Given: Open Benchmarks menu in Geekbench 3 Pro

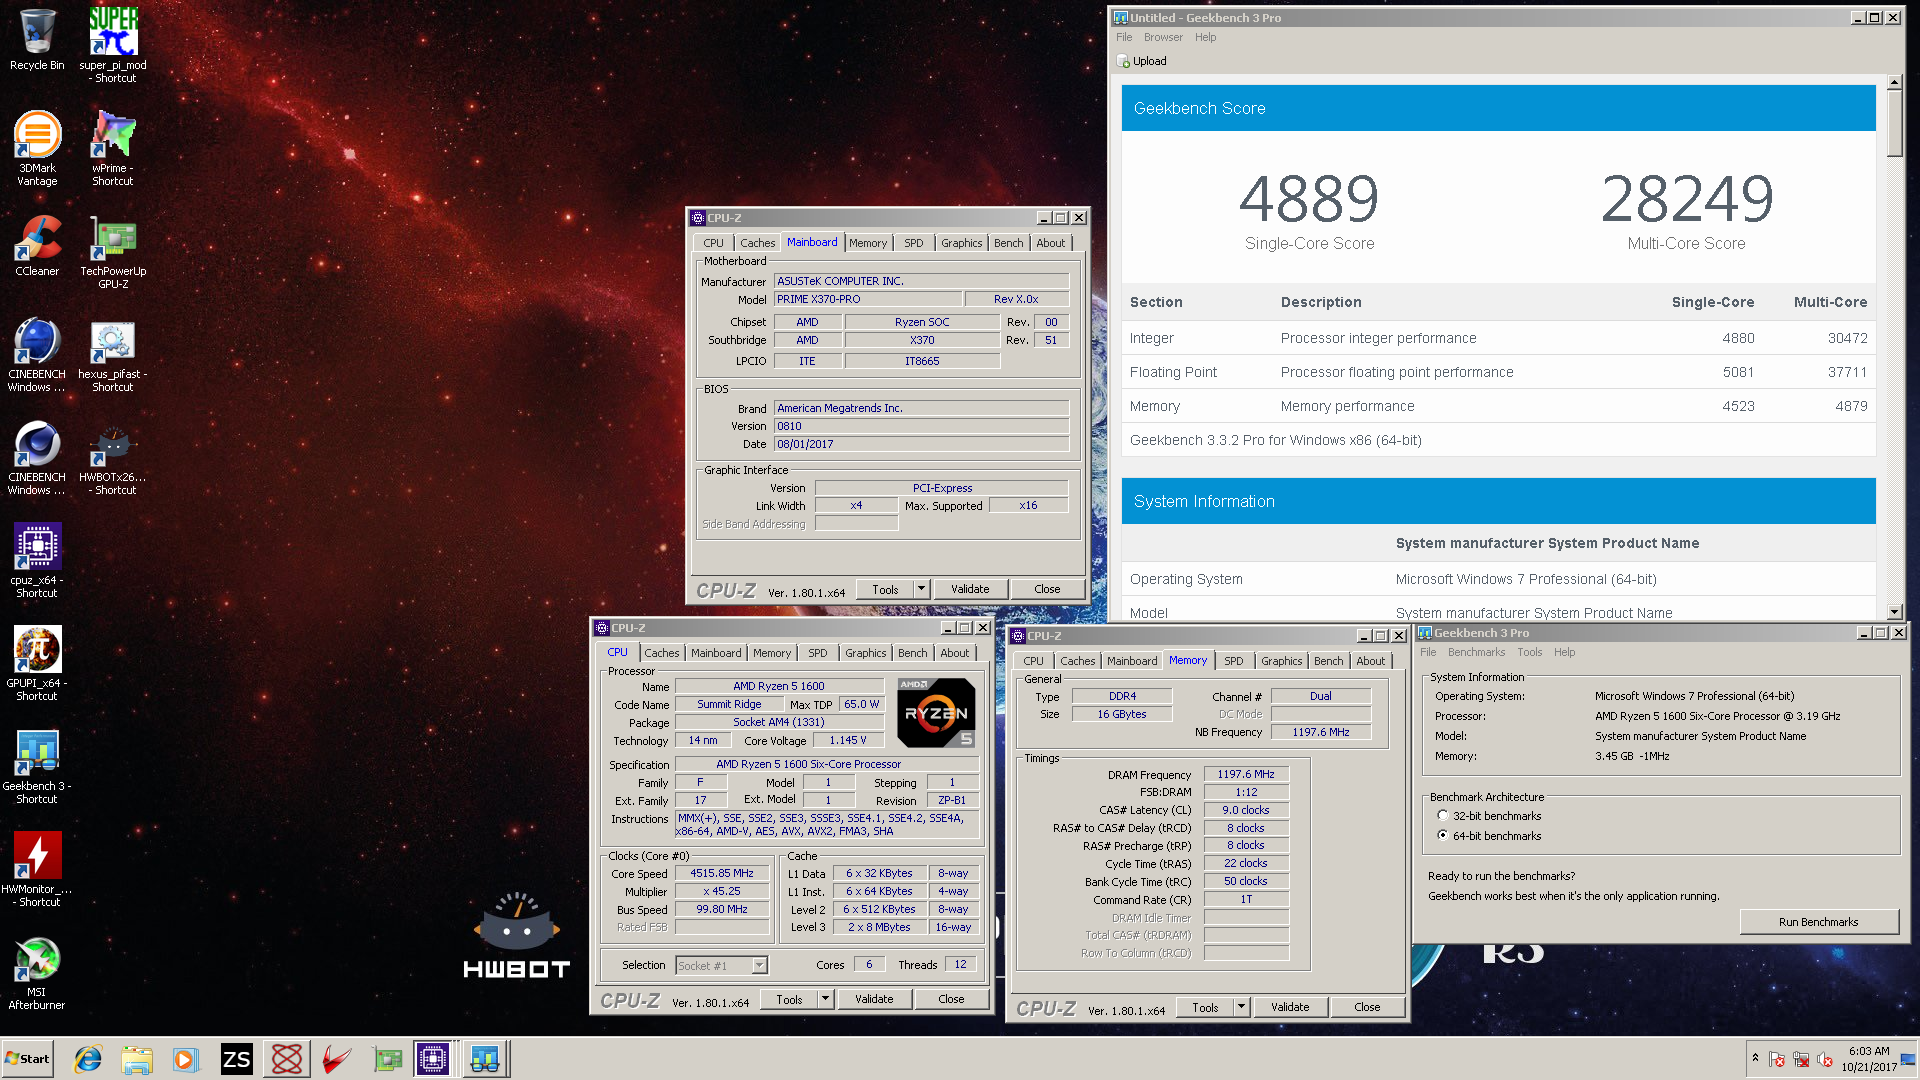Looking at the screenshot, I should click(1476, 652).
